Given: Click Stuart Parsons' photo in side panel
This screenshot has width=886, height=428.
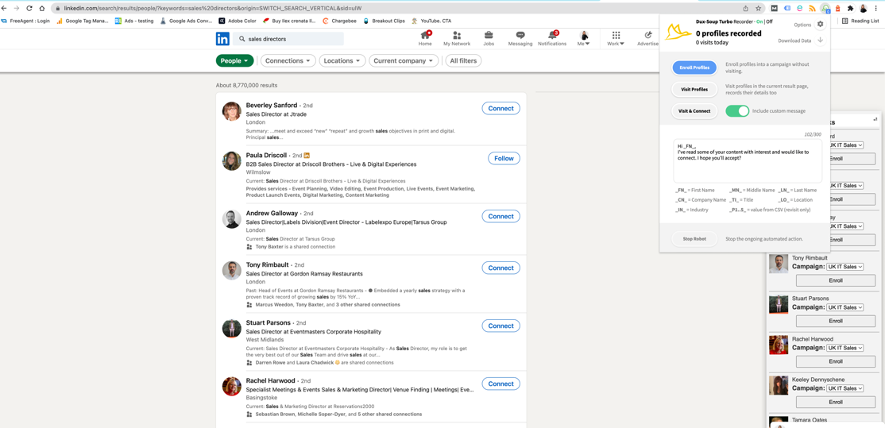Looking at the screenshot, I should coord(778,304).
